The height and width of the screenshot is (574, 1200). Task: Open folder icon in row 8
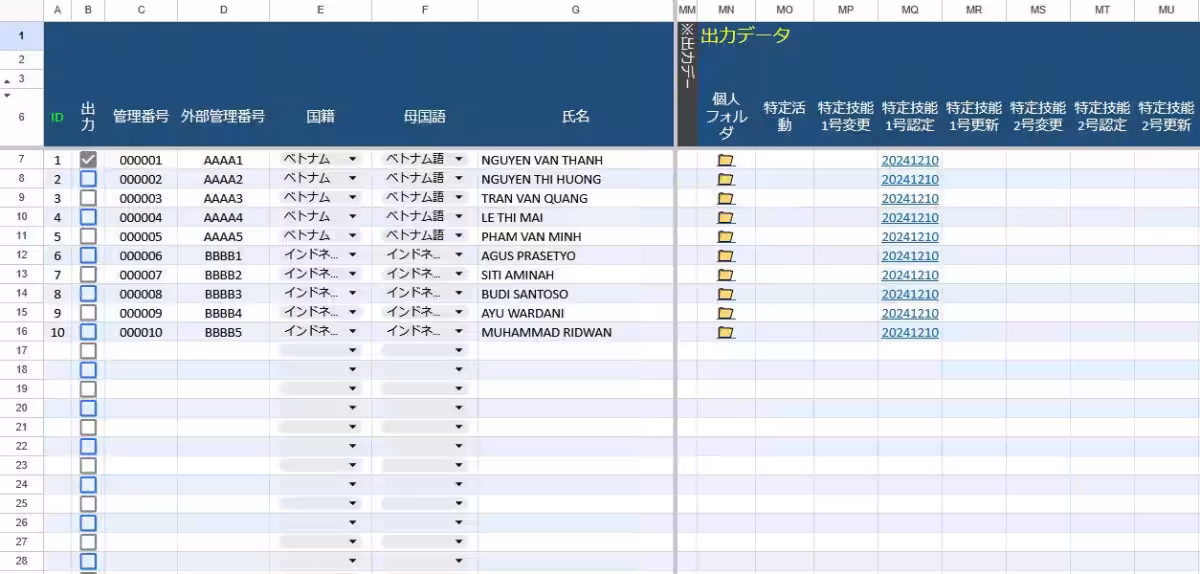pos(726,179)
